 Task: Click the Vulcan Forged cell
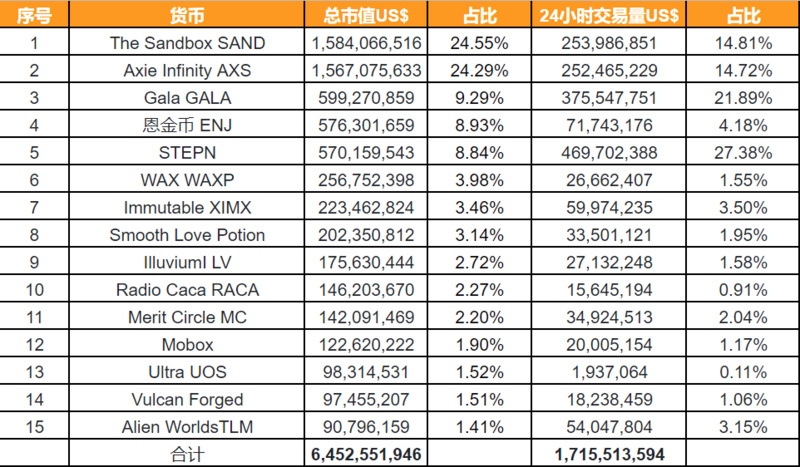[187, 399]
